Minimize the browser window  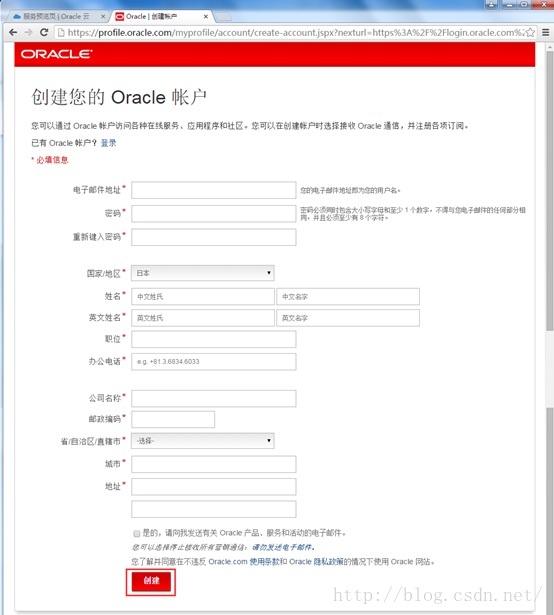509,4
